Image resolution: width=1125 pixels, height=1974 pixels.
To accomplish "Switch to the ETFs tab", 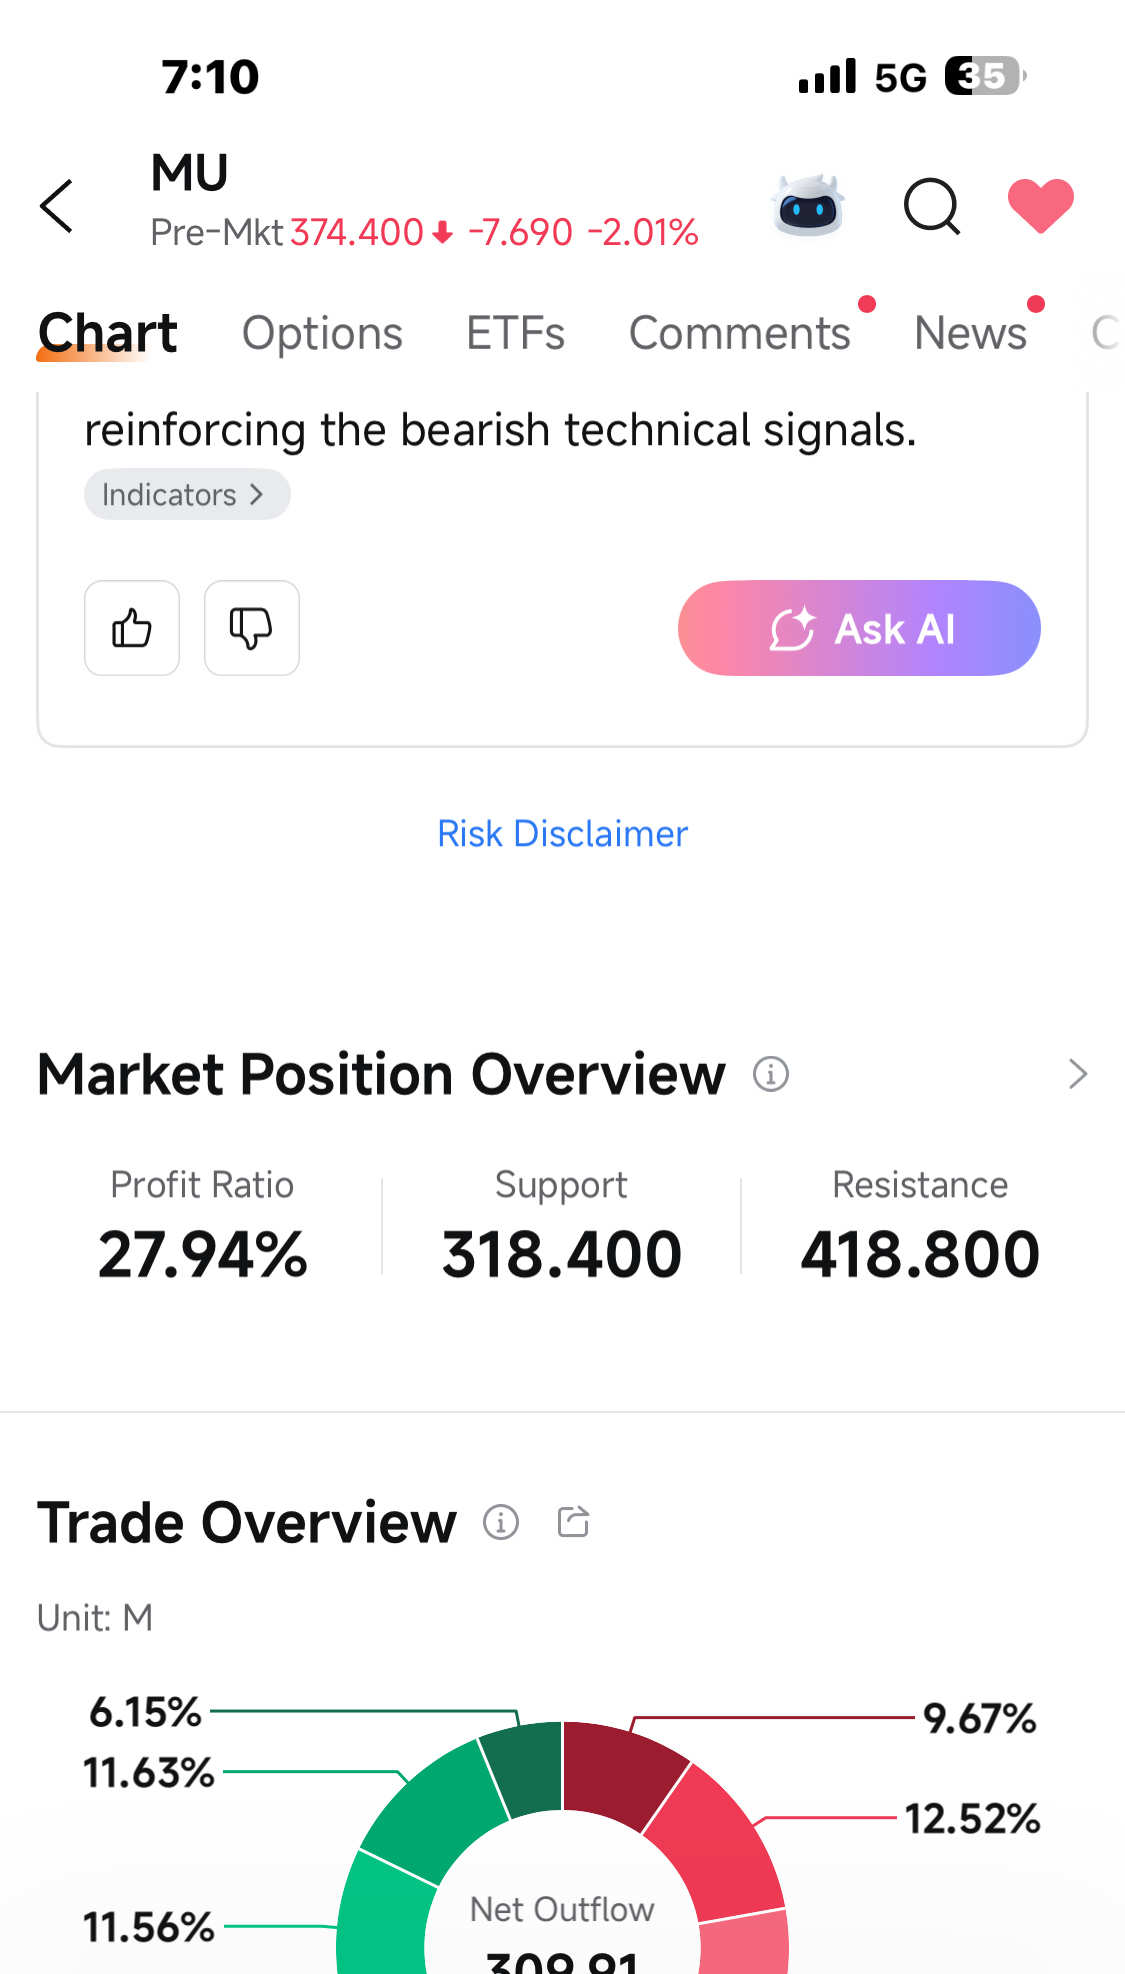I will [516, 333].
